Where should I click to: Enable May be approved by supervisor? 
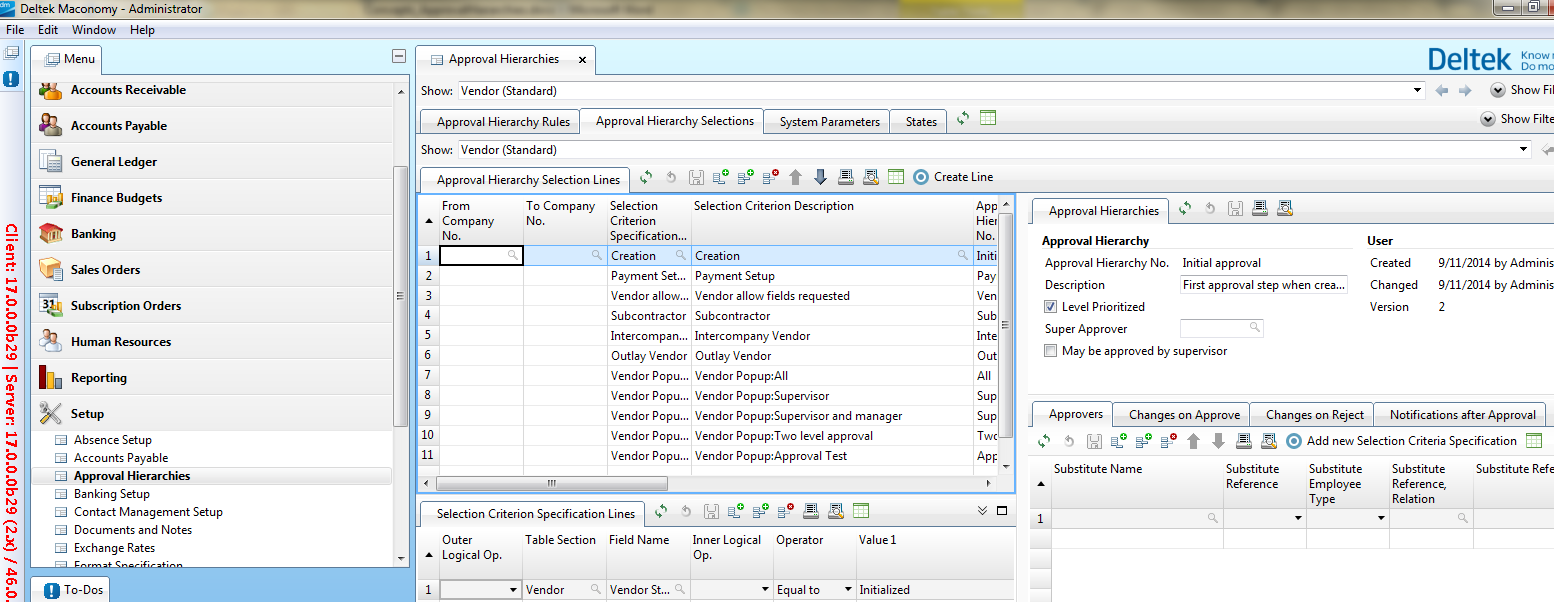tap(1051, 351)
